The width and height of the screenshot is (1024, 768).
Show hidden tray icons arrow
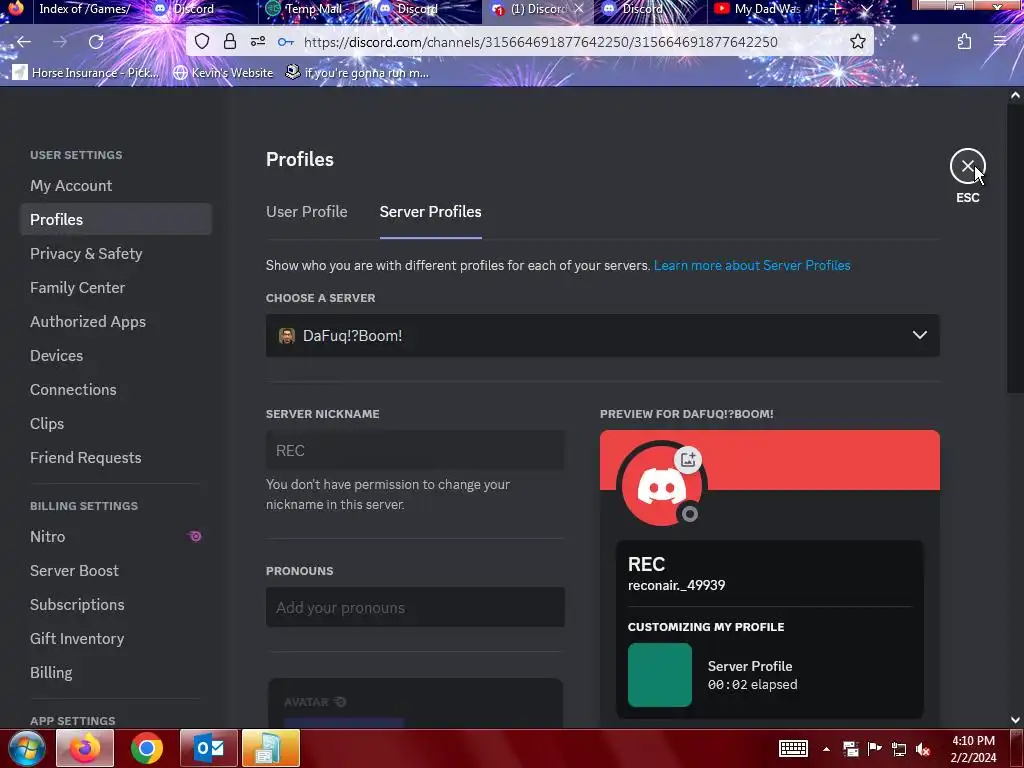[826, 749]
